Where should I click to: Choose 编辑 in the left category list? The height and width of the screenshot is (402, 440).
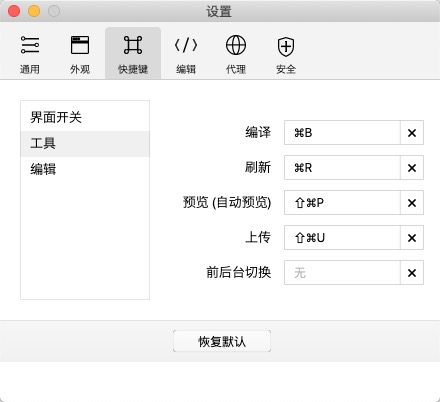(85, 169)
